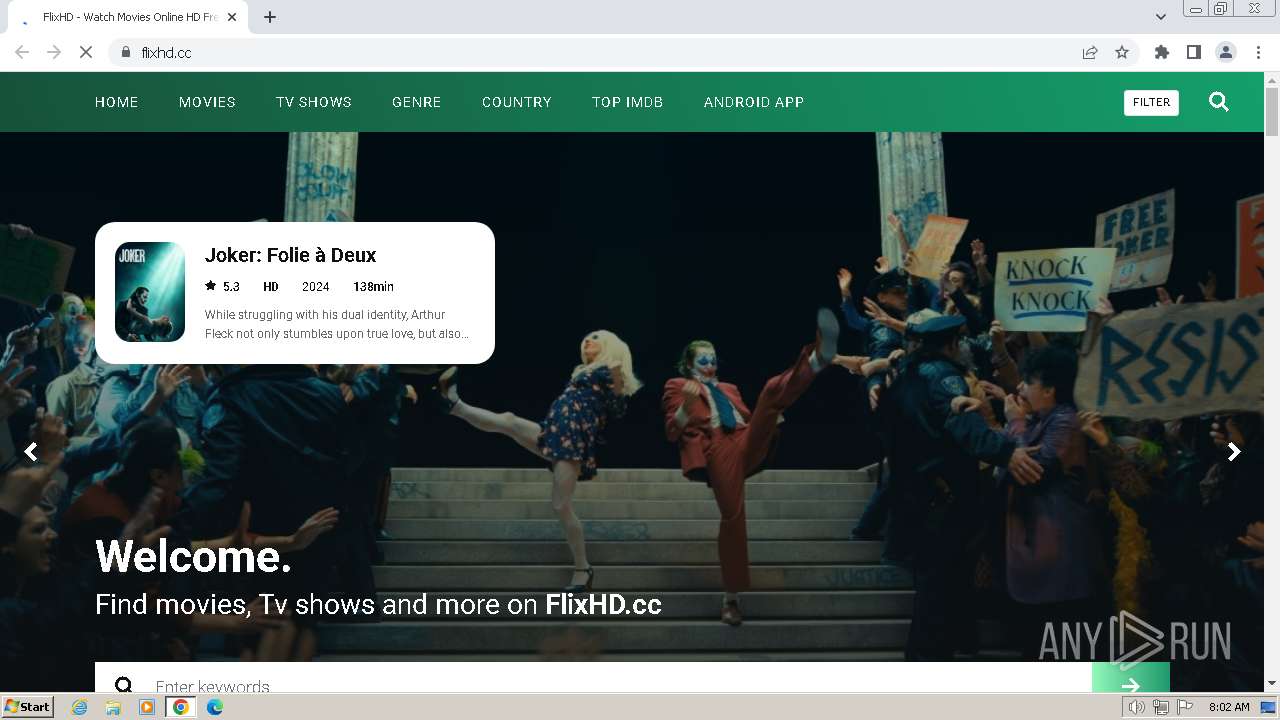1280x720 pixels.
Task: Click Show desktop button on taskbar
Action: [1269, 707]
